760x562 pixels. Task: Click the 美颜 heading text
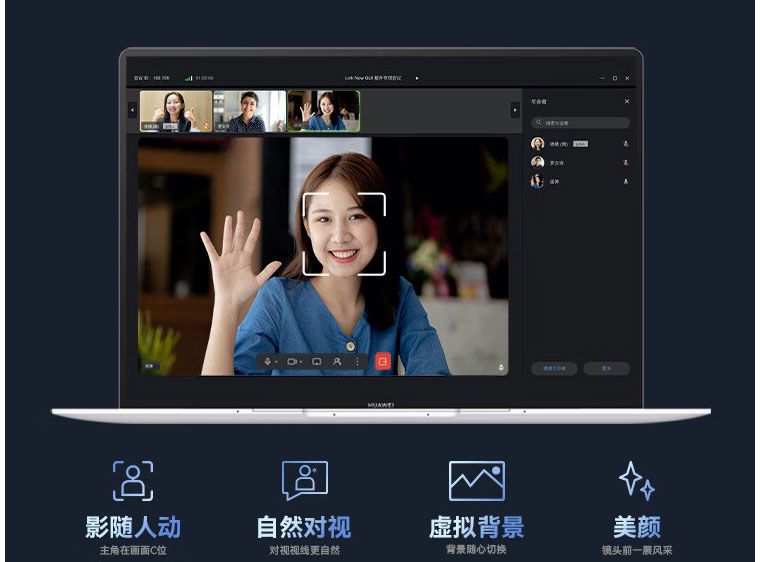tap(637, 527)
